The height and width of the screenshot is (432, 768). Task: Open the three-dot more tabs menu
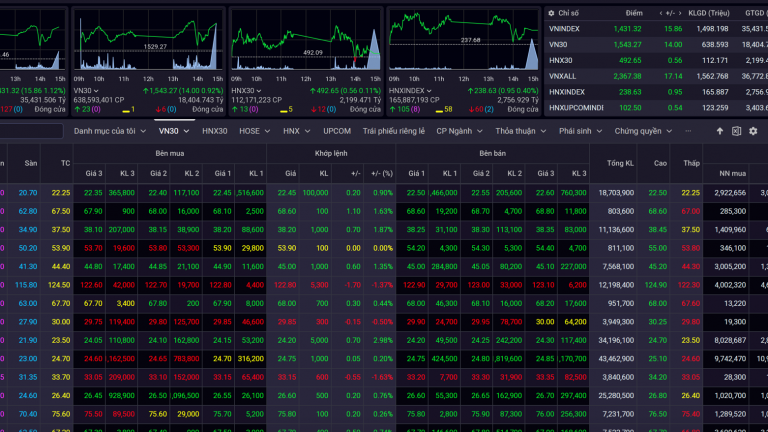688,131
